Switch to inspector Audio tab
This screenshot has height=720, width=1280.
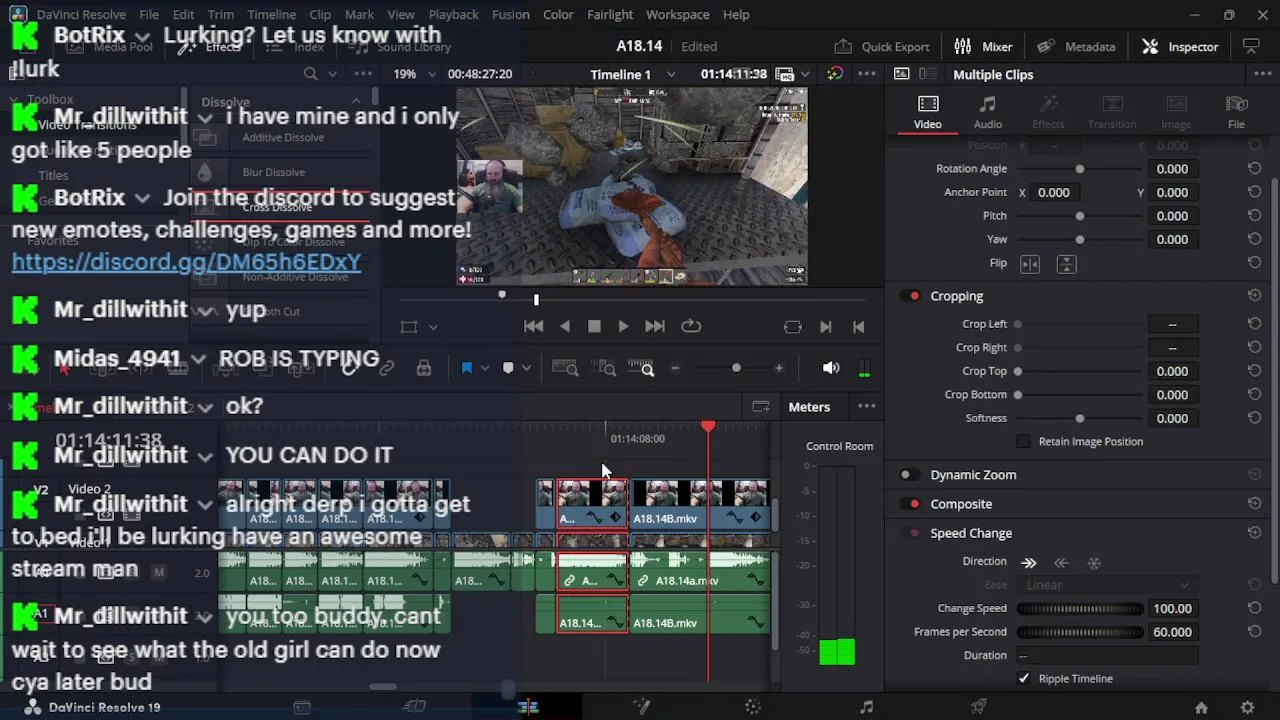click(x=988, y=112)
